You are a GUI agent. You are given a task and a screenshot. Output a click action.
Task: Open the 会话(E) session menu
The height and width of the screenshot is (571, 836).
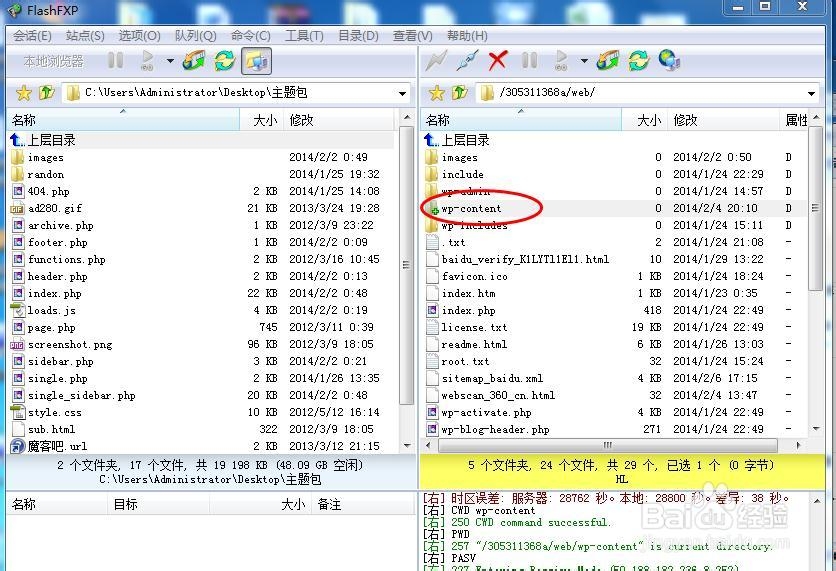tap(32, 36)
